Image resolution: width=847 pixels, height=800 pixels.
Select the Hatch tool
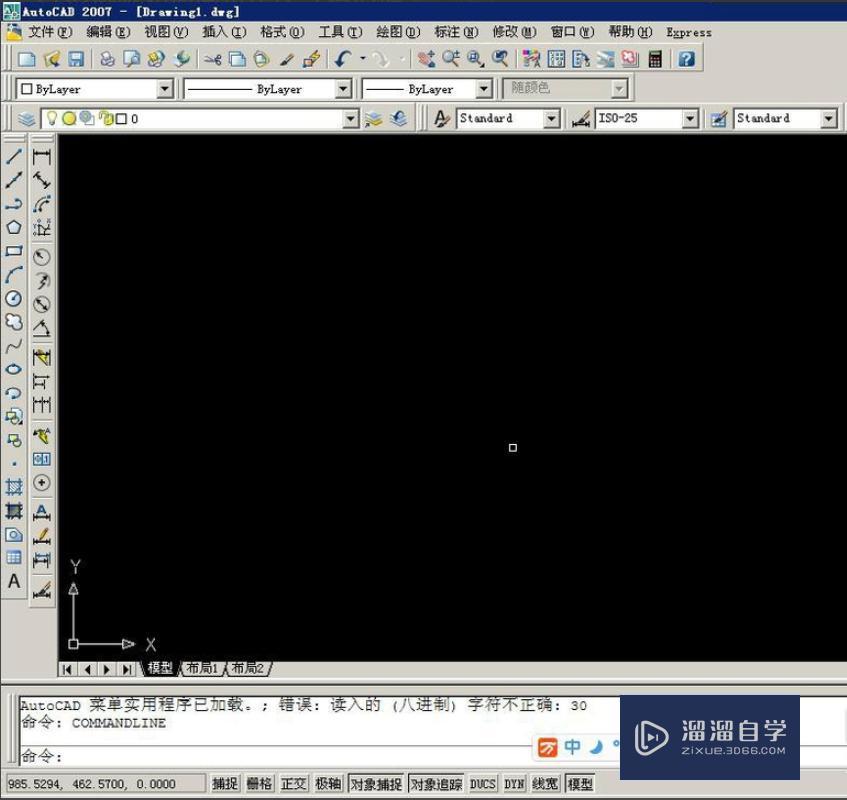14,487
